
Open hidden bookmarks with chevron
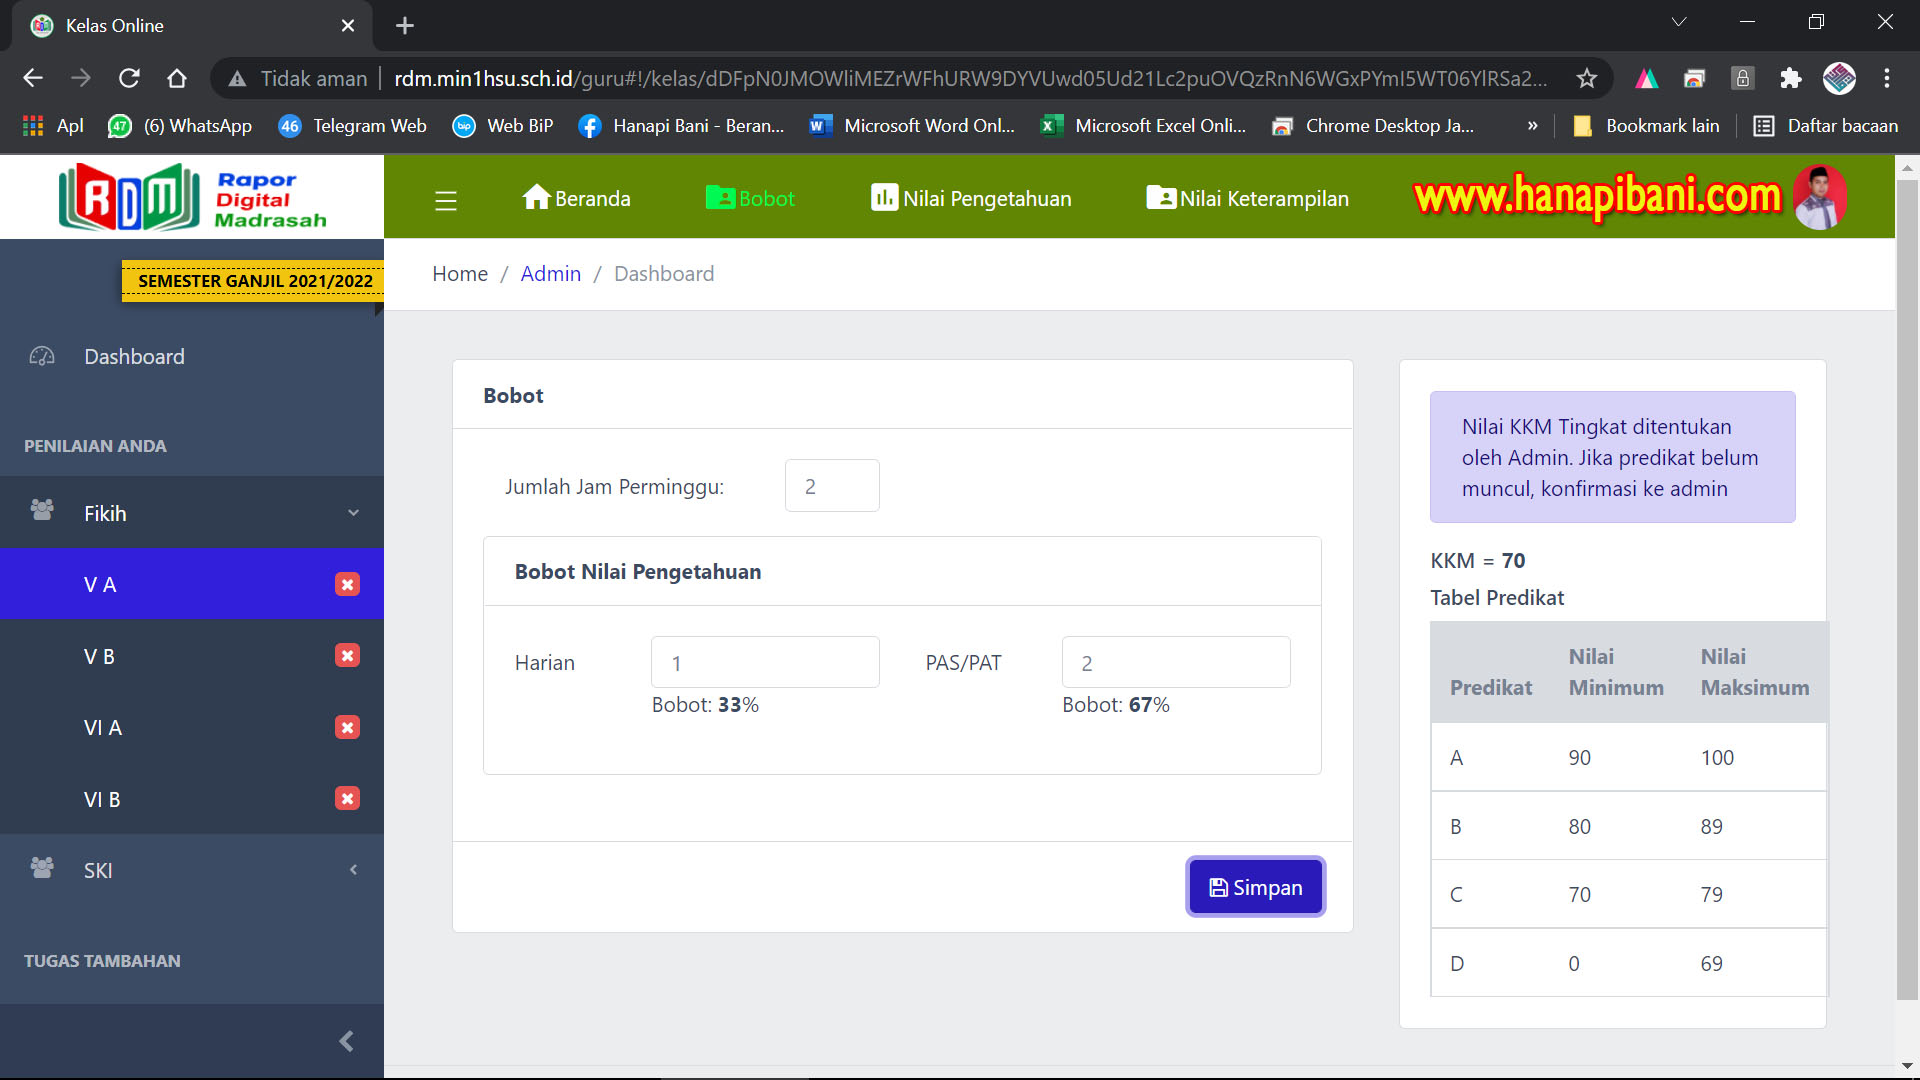click(x=1532, y=125)
